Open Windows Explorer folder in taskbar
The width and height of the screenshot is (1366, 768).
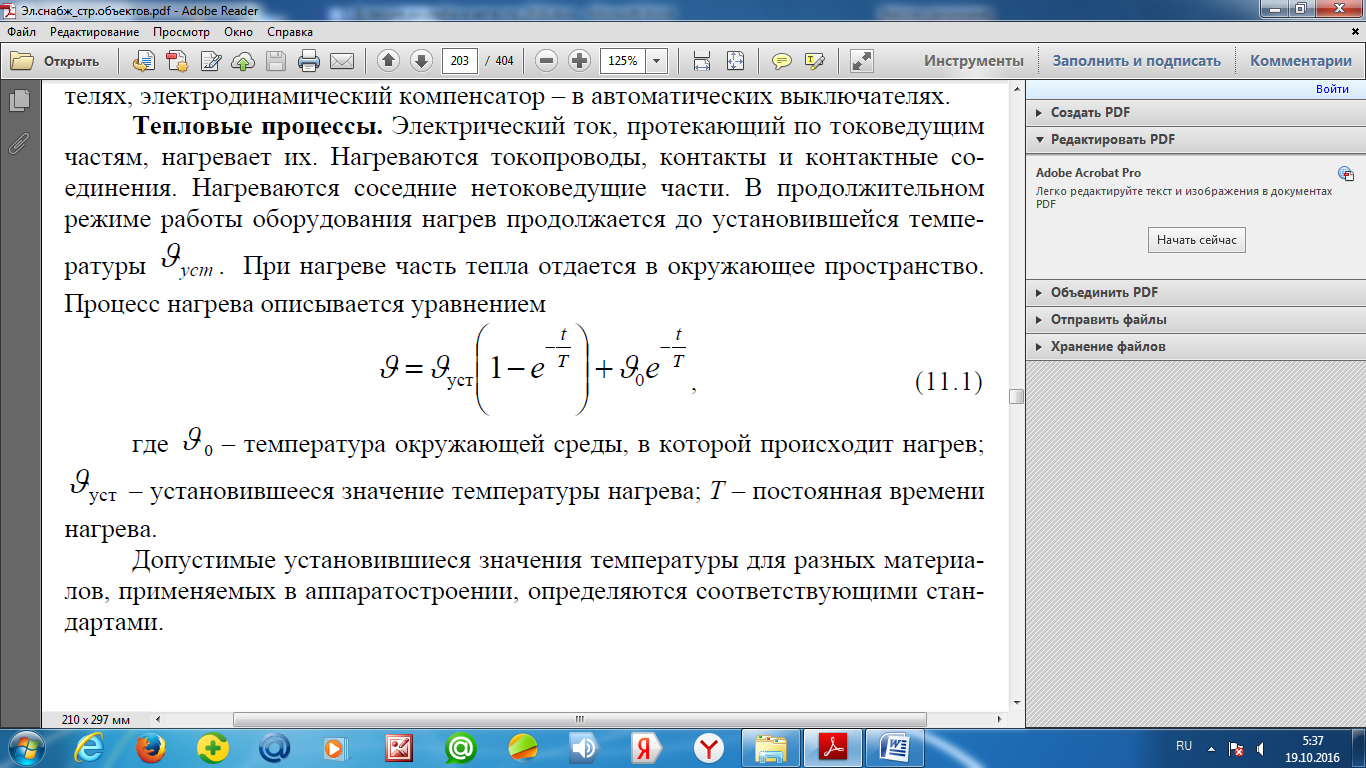pyautogui.click(x=772, y=748)
